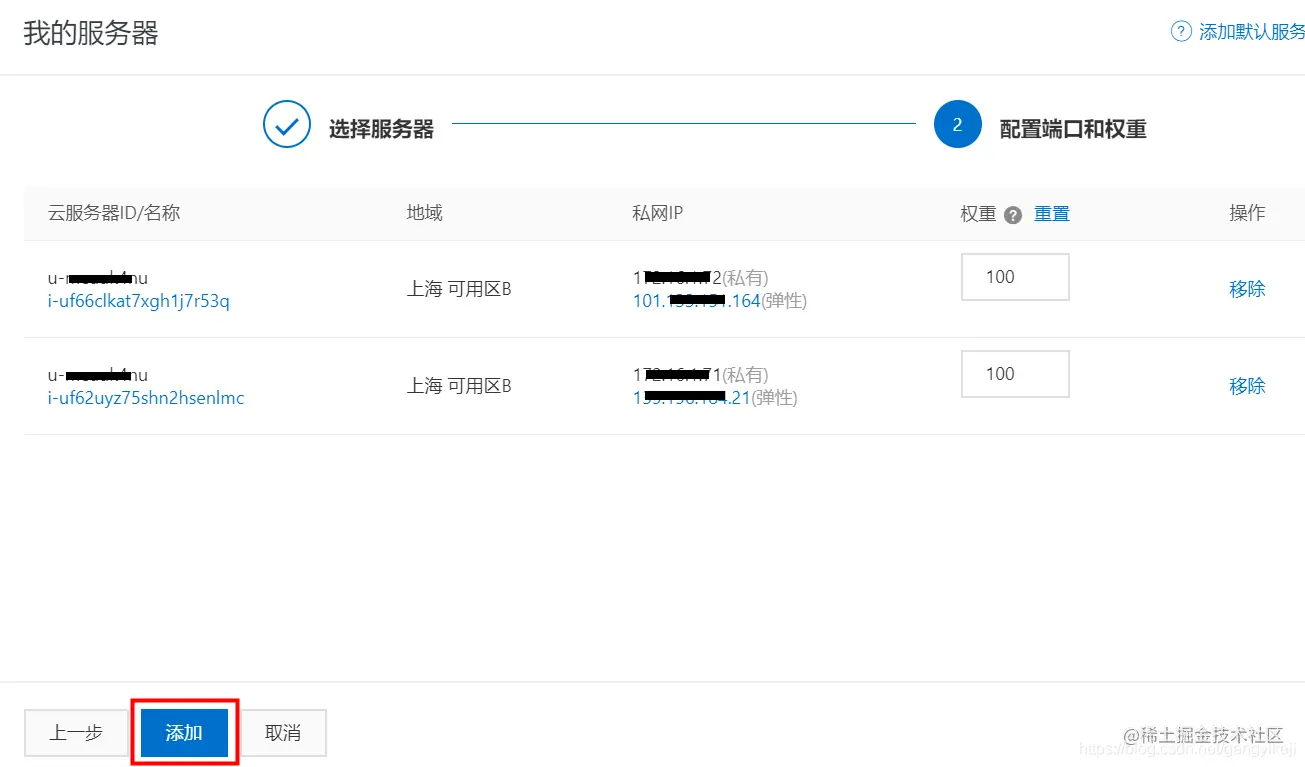
Task: Remove the first server via 移除
Action: click(1247, 289)
